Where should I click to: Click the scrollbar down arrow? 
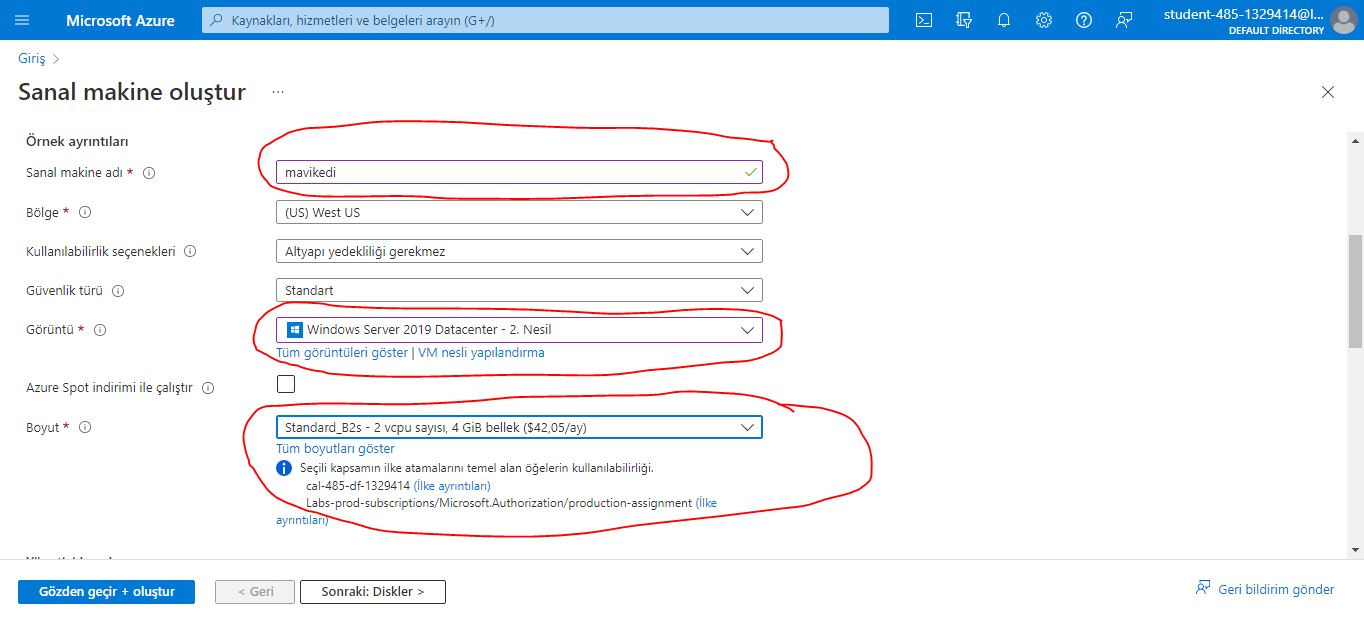pyautogui.click(x=1356, y=549)
